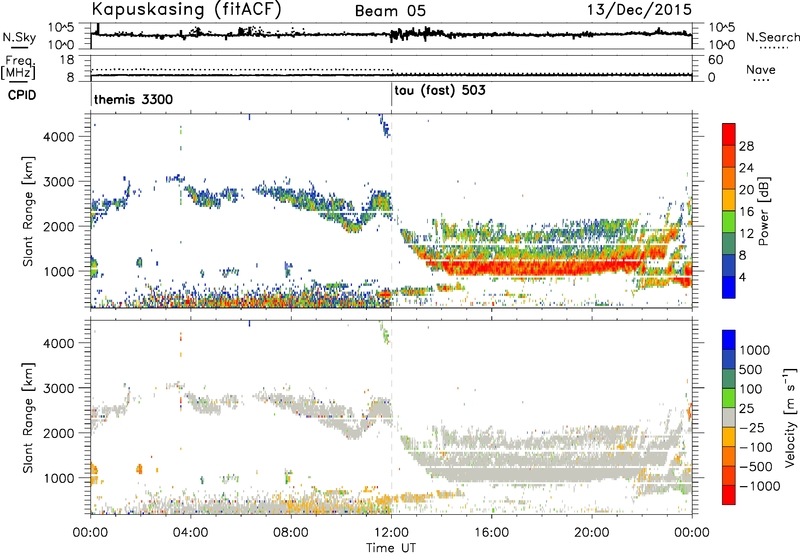The image size is (800, 554).
Task: Click the date '13/Dec/2015'
Action: point(639,10)
